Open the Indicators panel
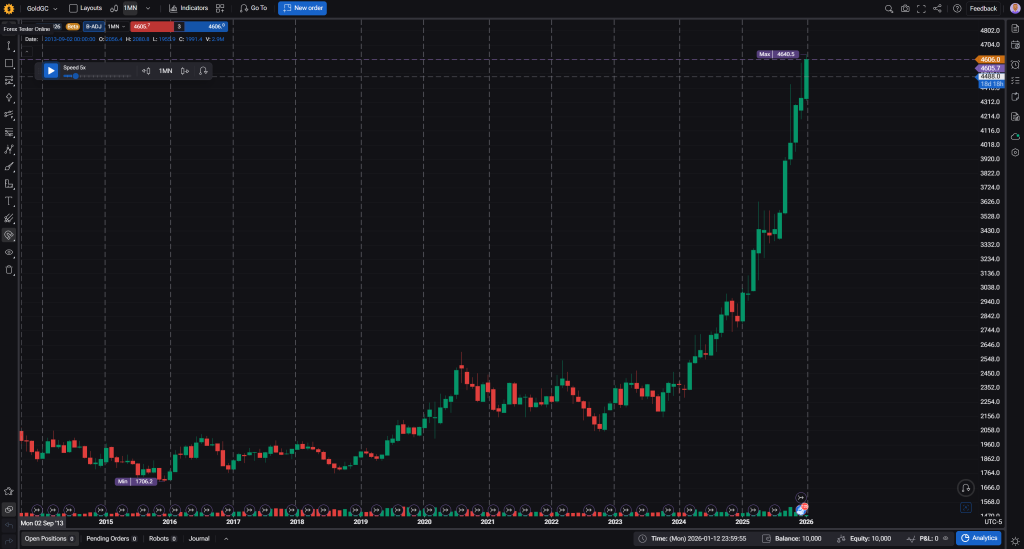1024x549 pixels. [x=188, y=8]
